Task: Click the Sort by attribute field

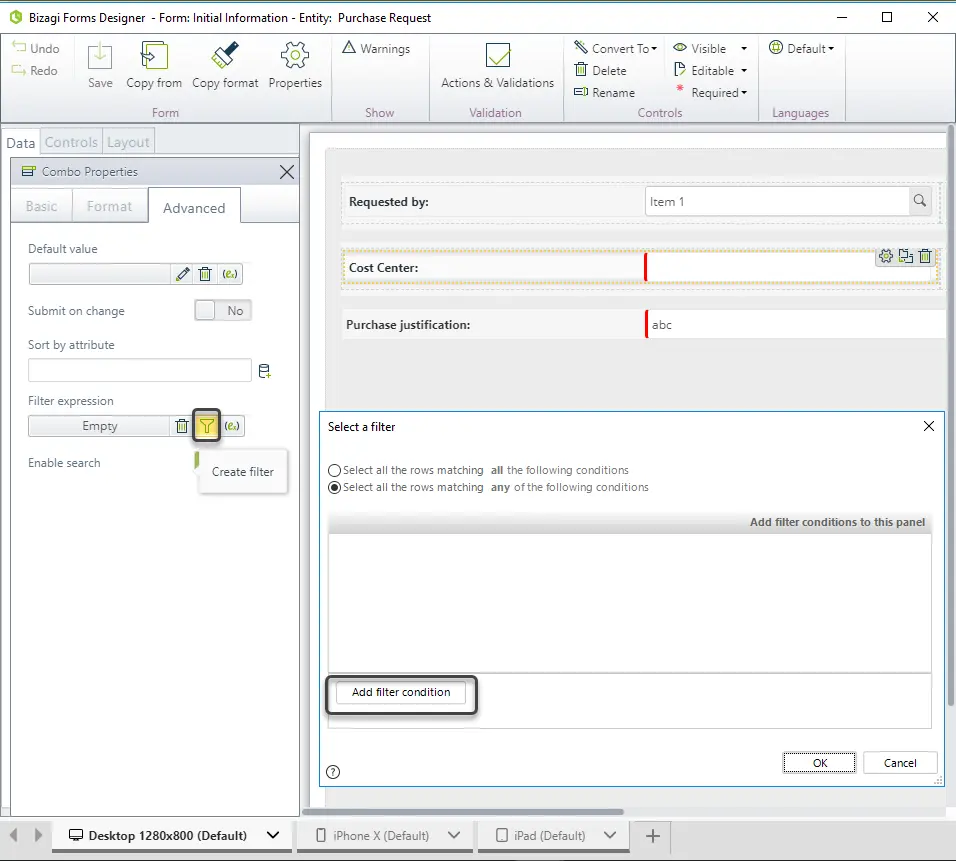Action: coord(140,370)
